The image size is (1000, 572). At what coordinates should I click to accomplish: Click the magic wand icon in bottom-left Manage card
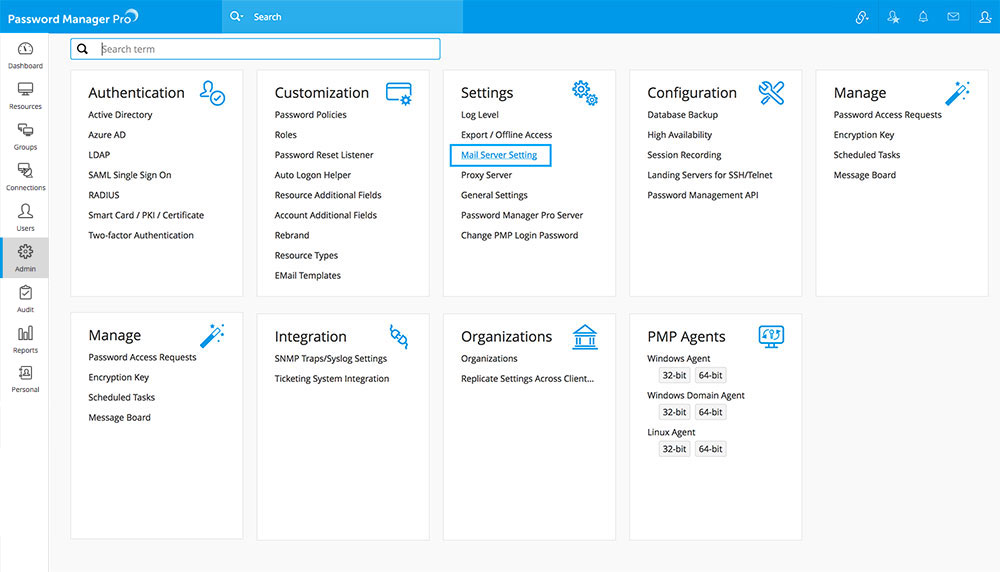212,335
